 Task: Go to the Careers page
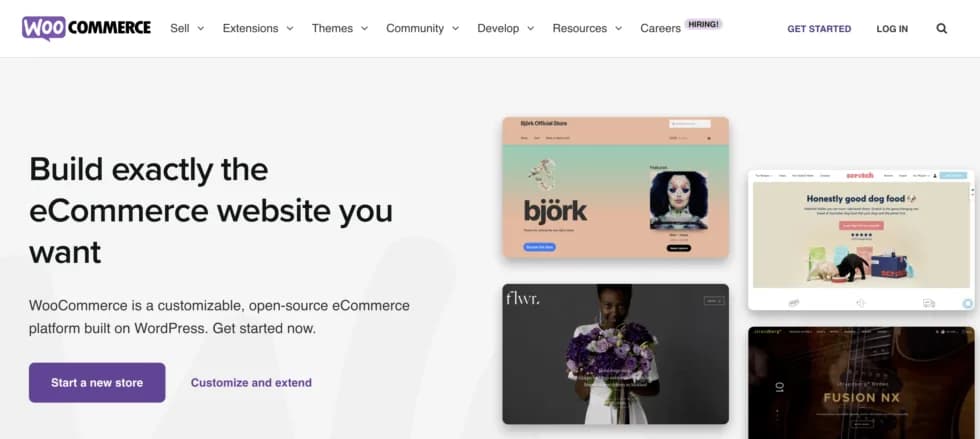tap(660, 28)
